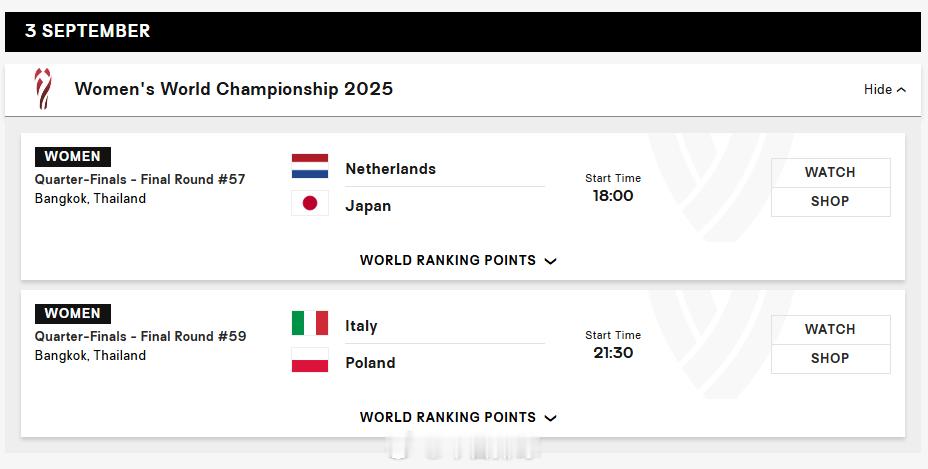Select the Italy team name
Screen dimensions: 928x469
[361, 326]
